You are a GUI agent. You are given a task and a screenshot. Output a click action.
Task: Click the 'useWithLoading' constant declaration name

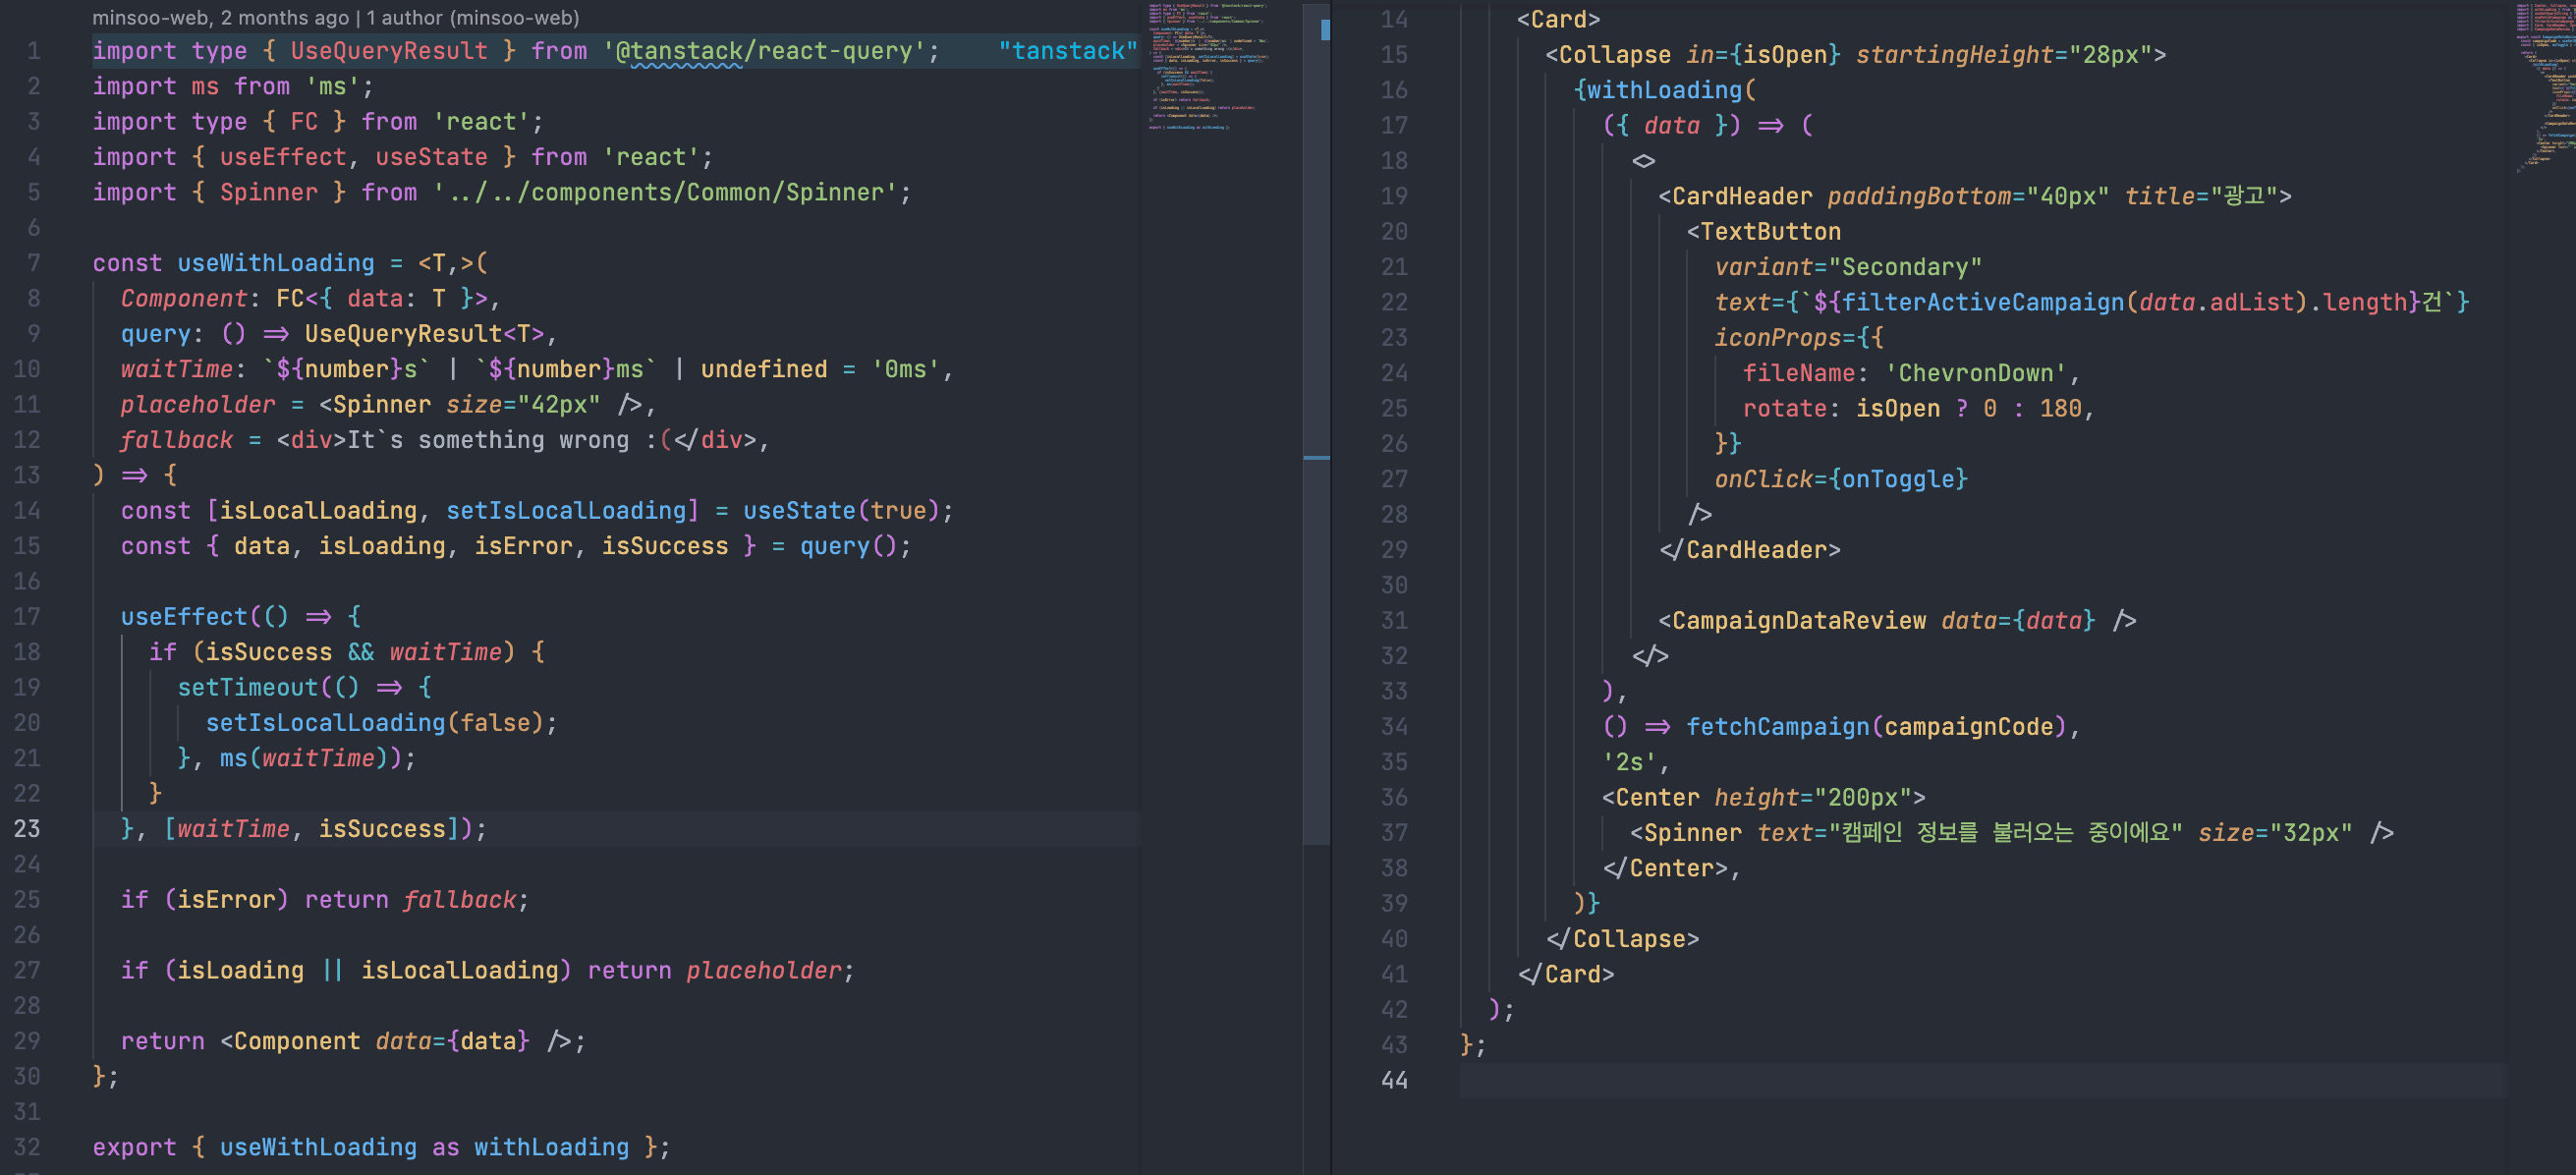[x=275, y=263]
